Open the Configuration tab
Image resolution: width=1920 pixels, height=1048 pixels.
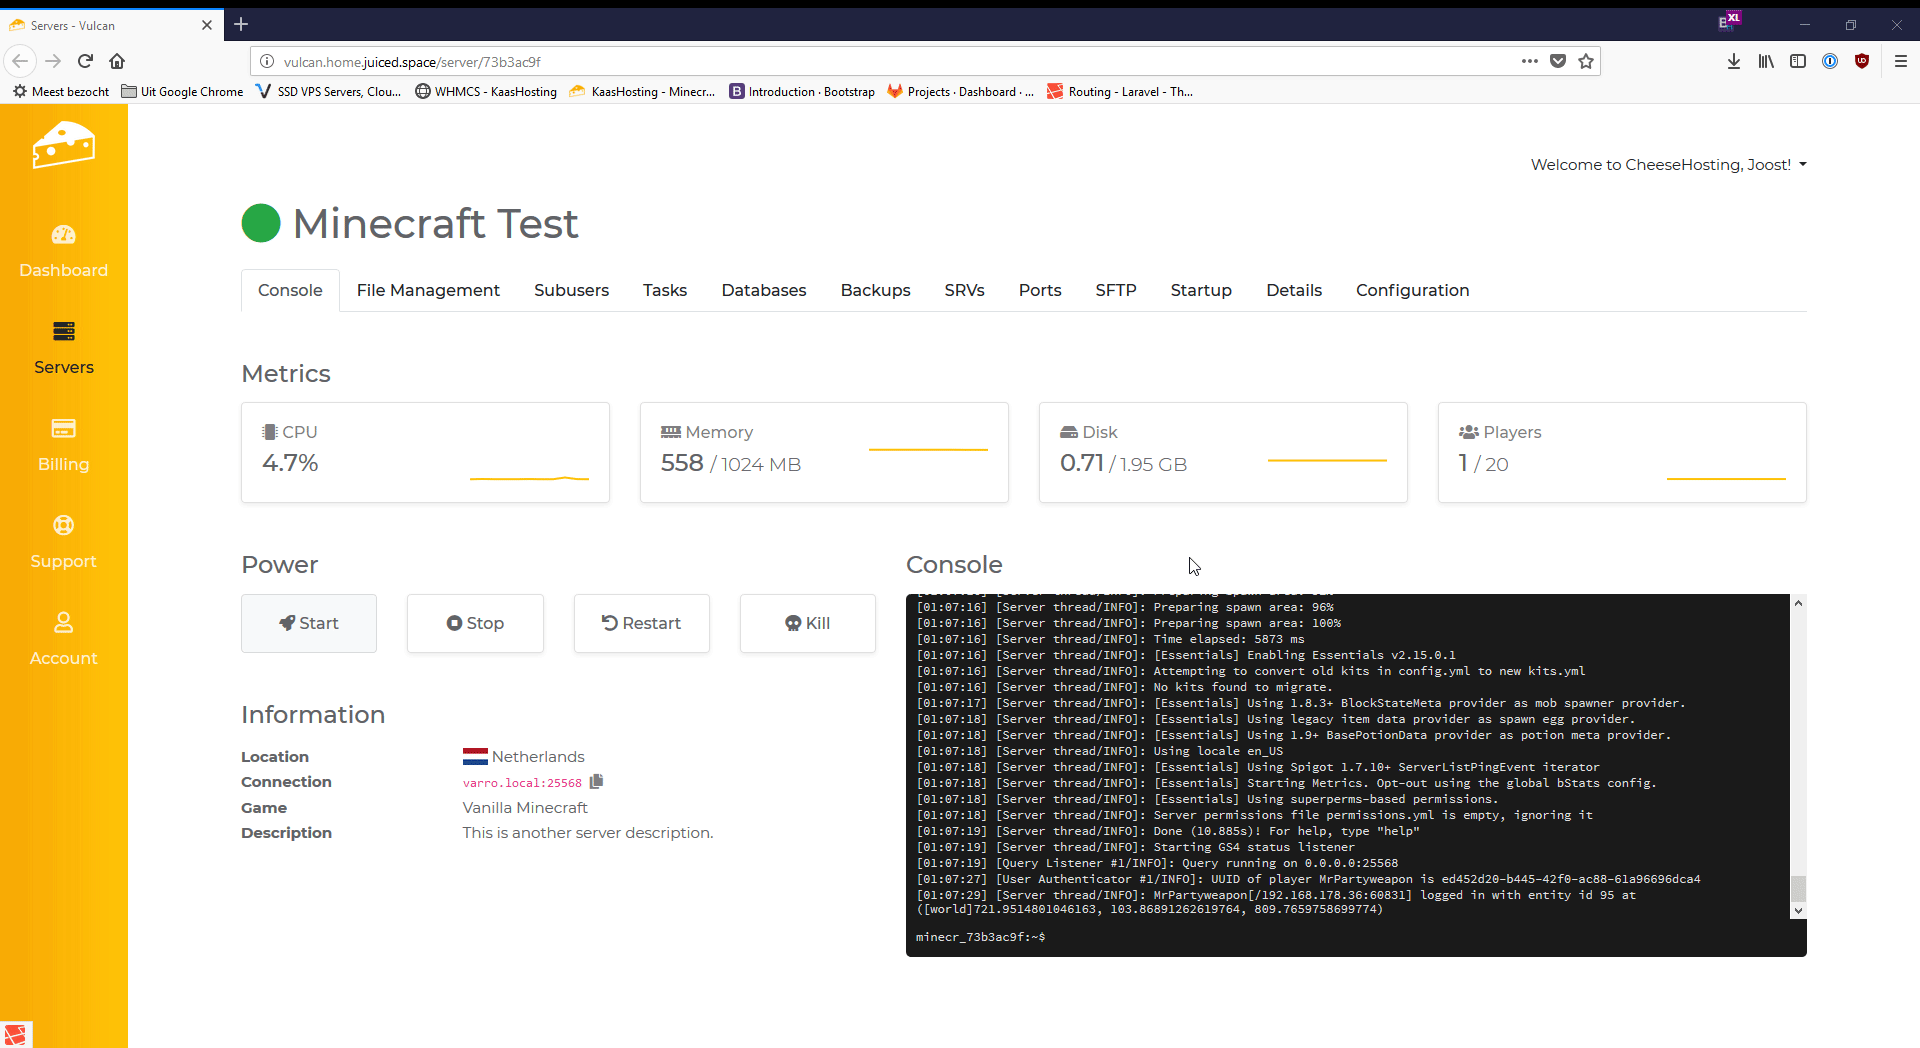1412,291
